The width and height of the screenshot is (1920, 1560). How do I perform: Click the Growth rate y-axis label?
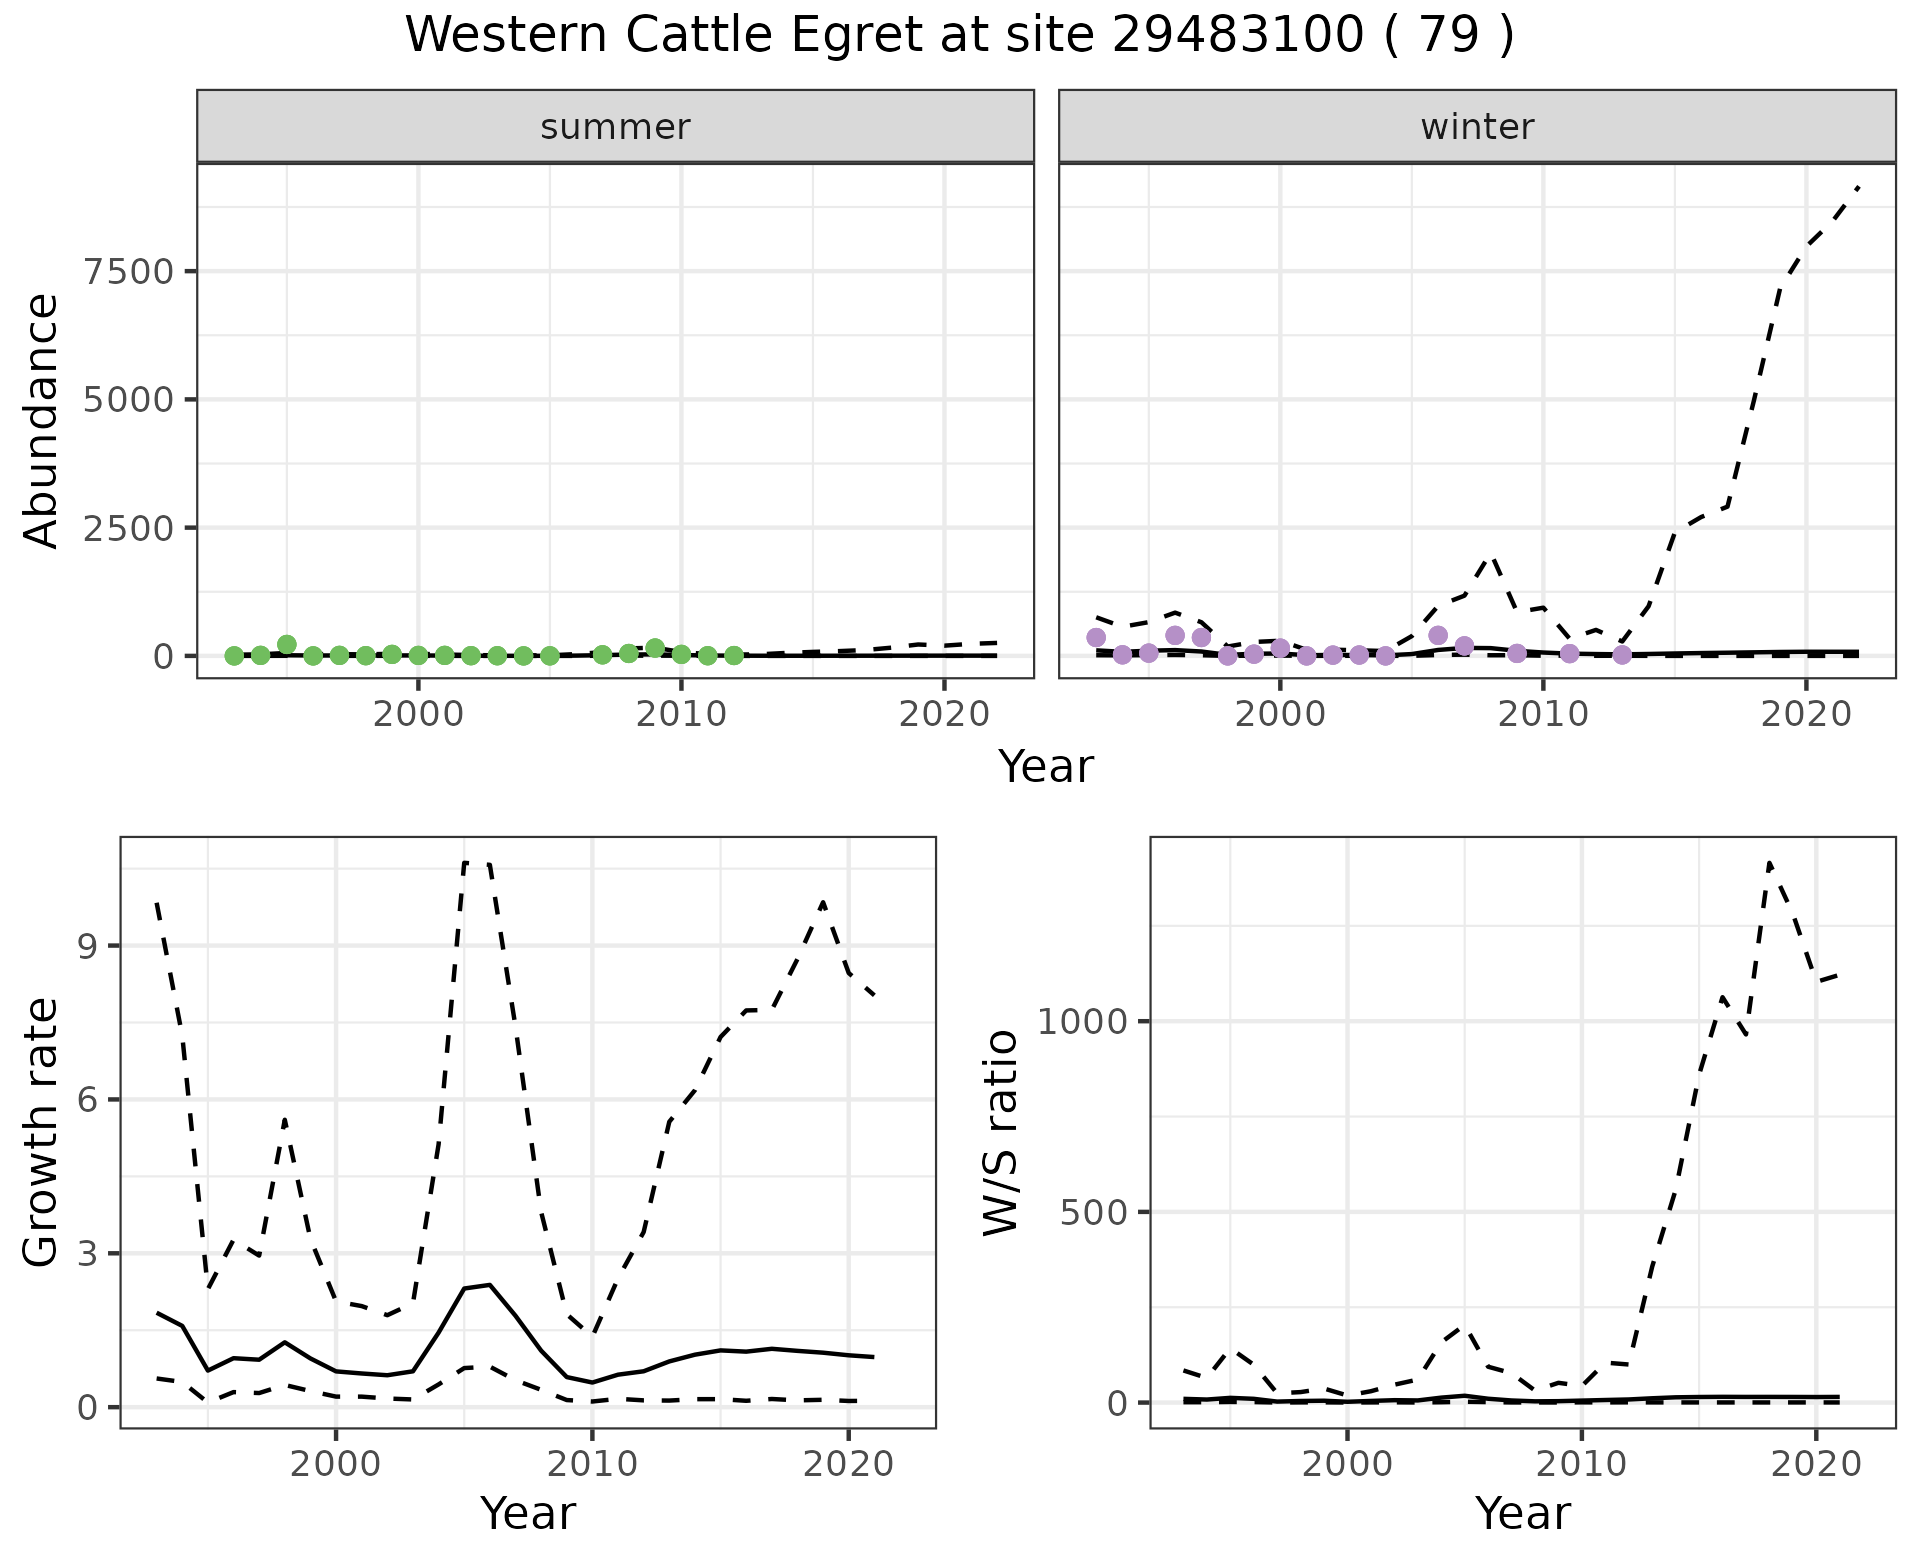click(x=42, y=1132)
